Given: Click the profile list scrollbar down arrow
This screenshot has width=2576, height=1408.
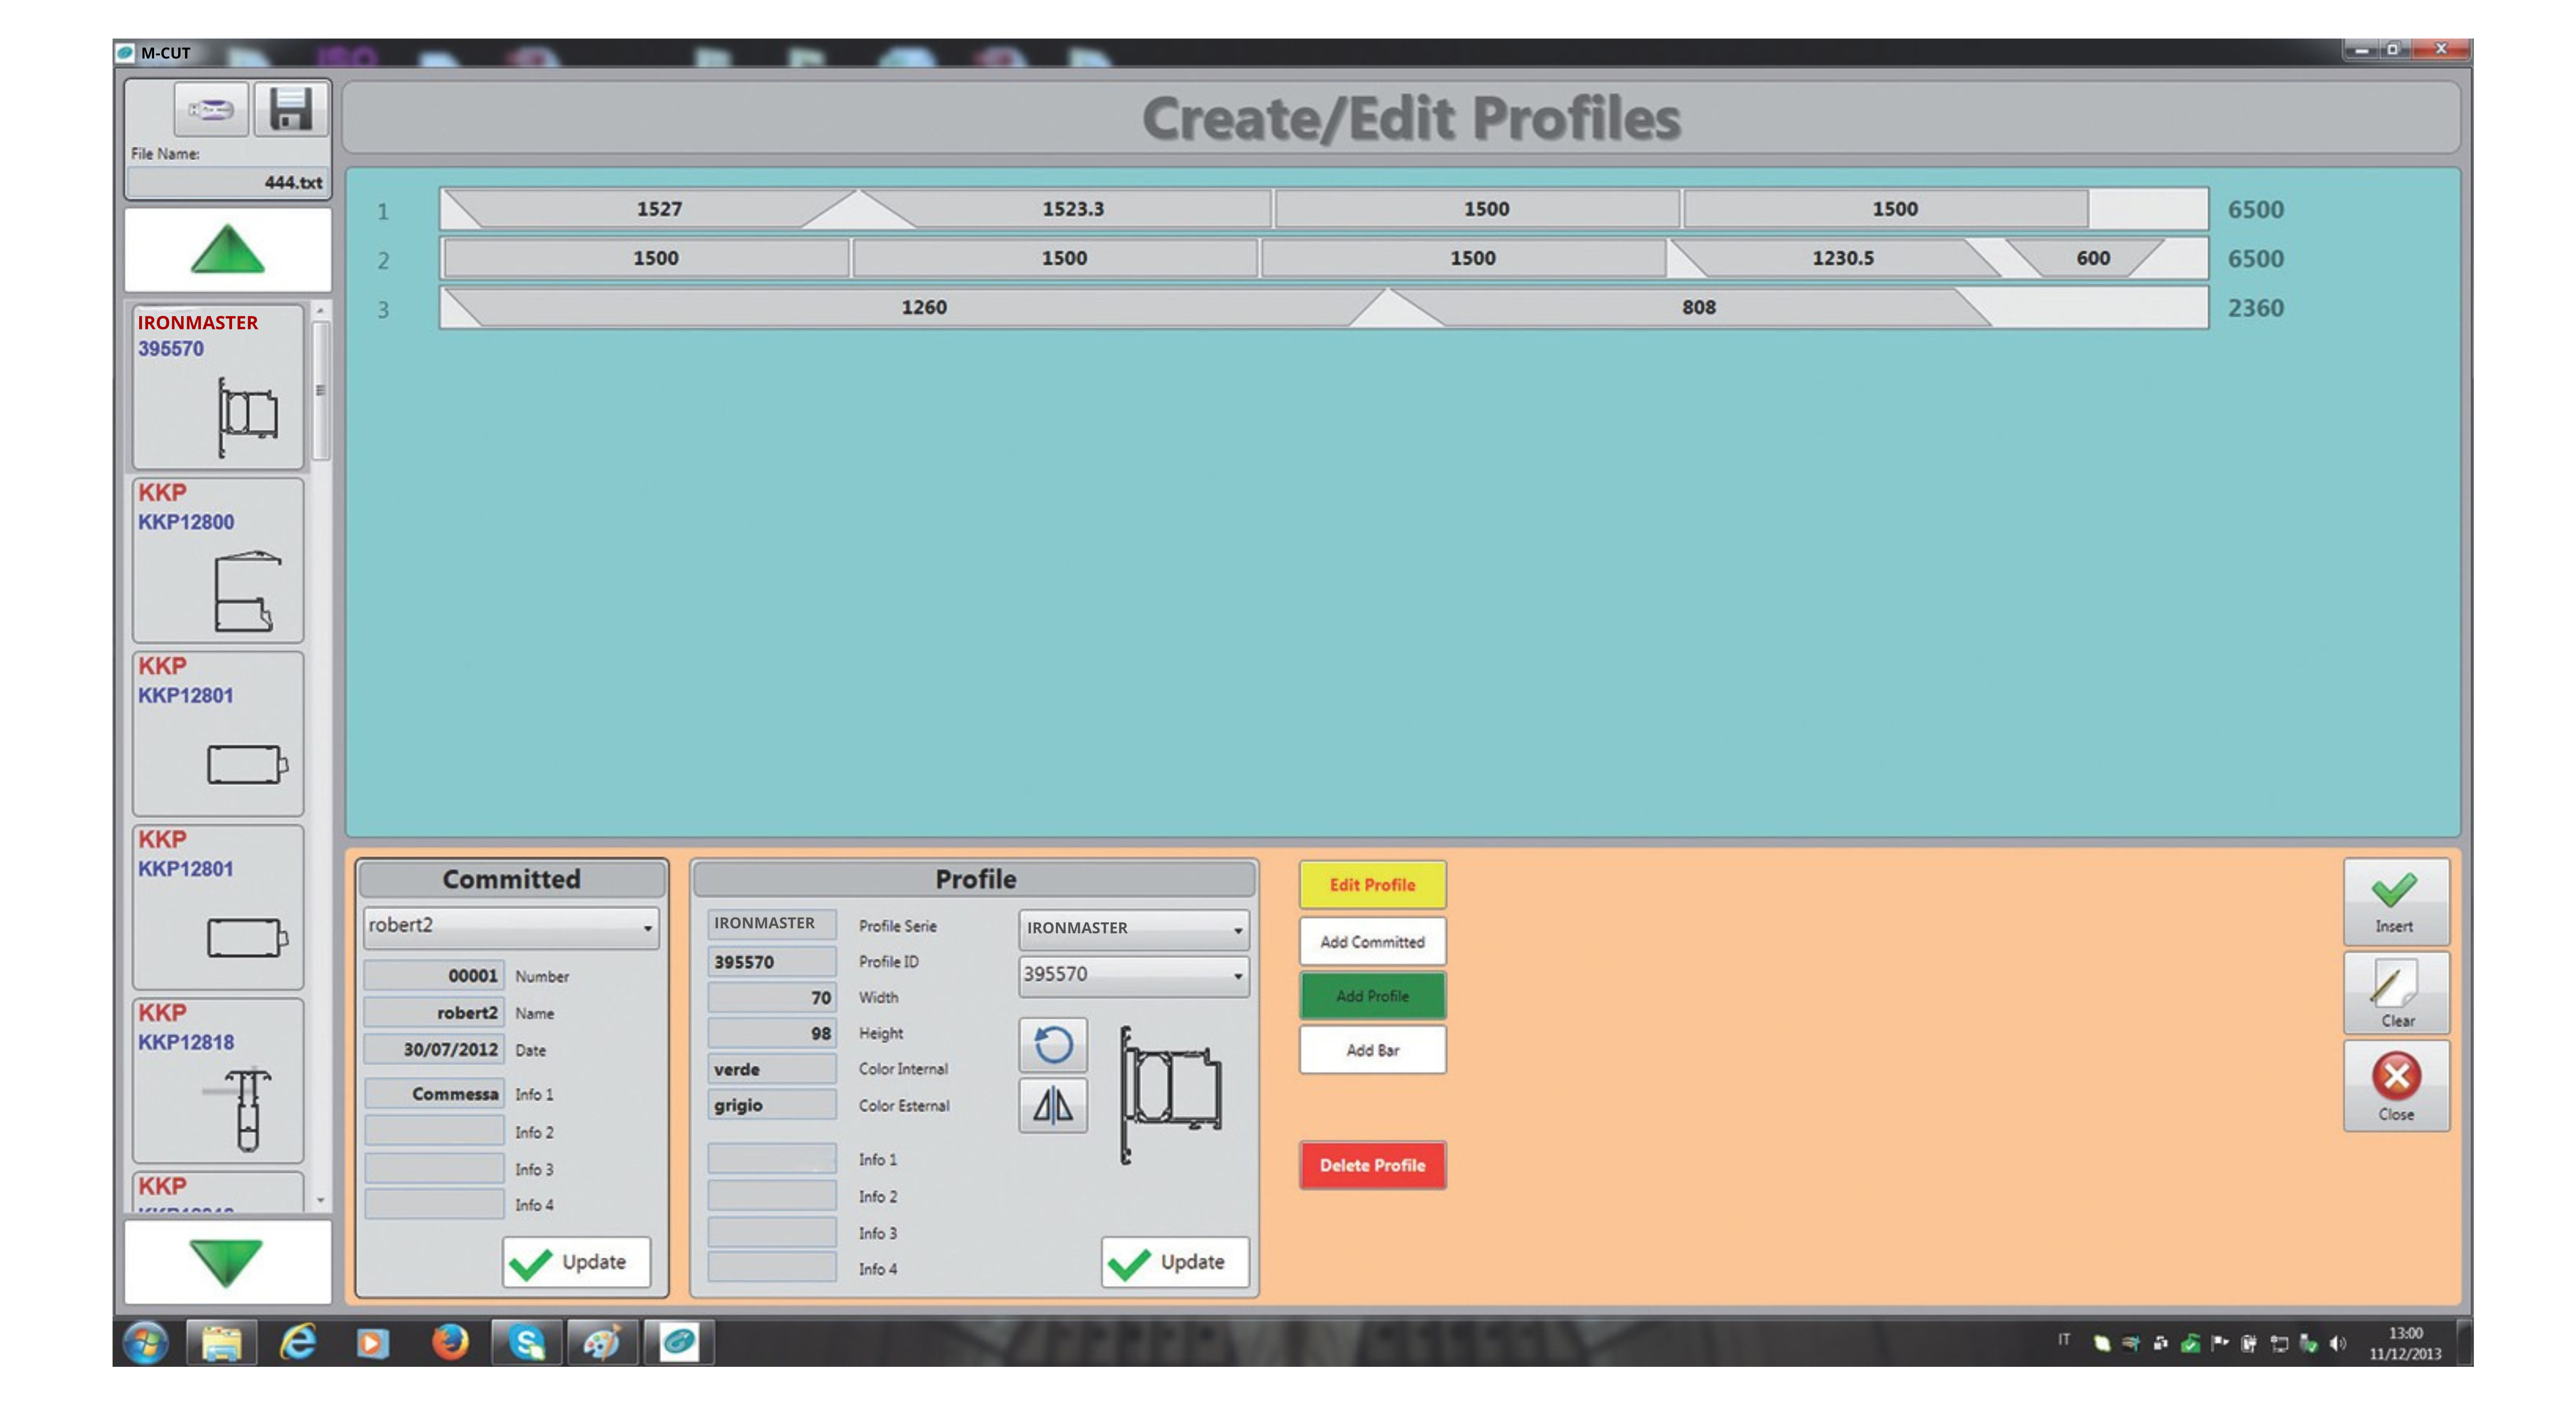Looking at the screenshot, I should pyautogui.click(x=320, y=1200).
